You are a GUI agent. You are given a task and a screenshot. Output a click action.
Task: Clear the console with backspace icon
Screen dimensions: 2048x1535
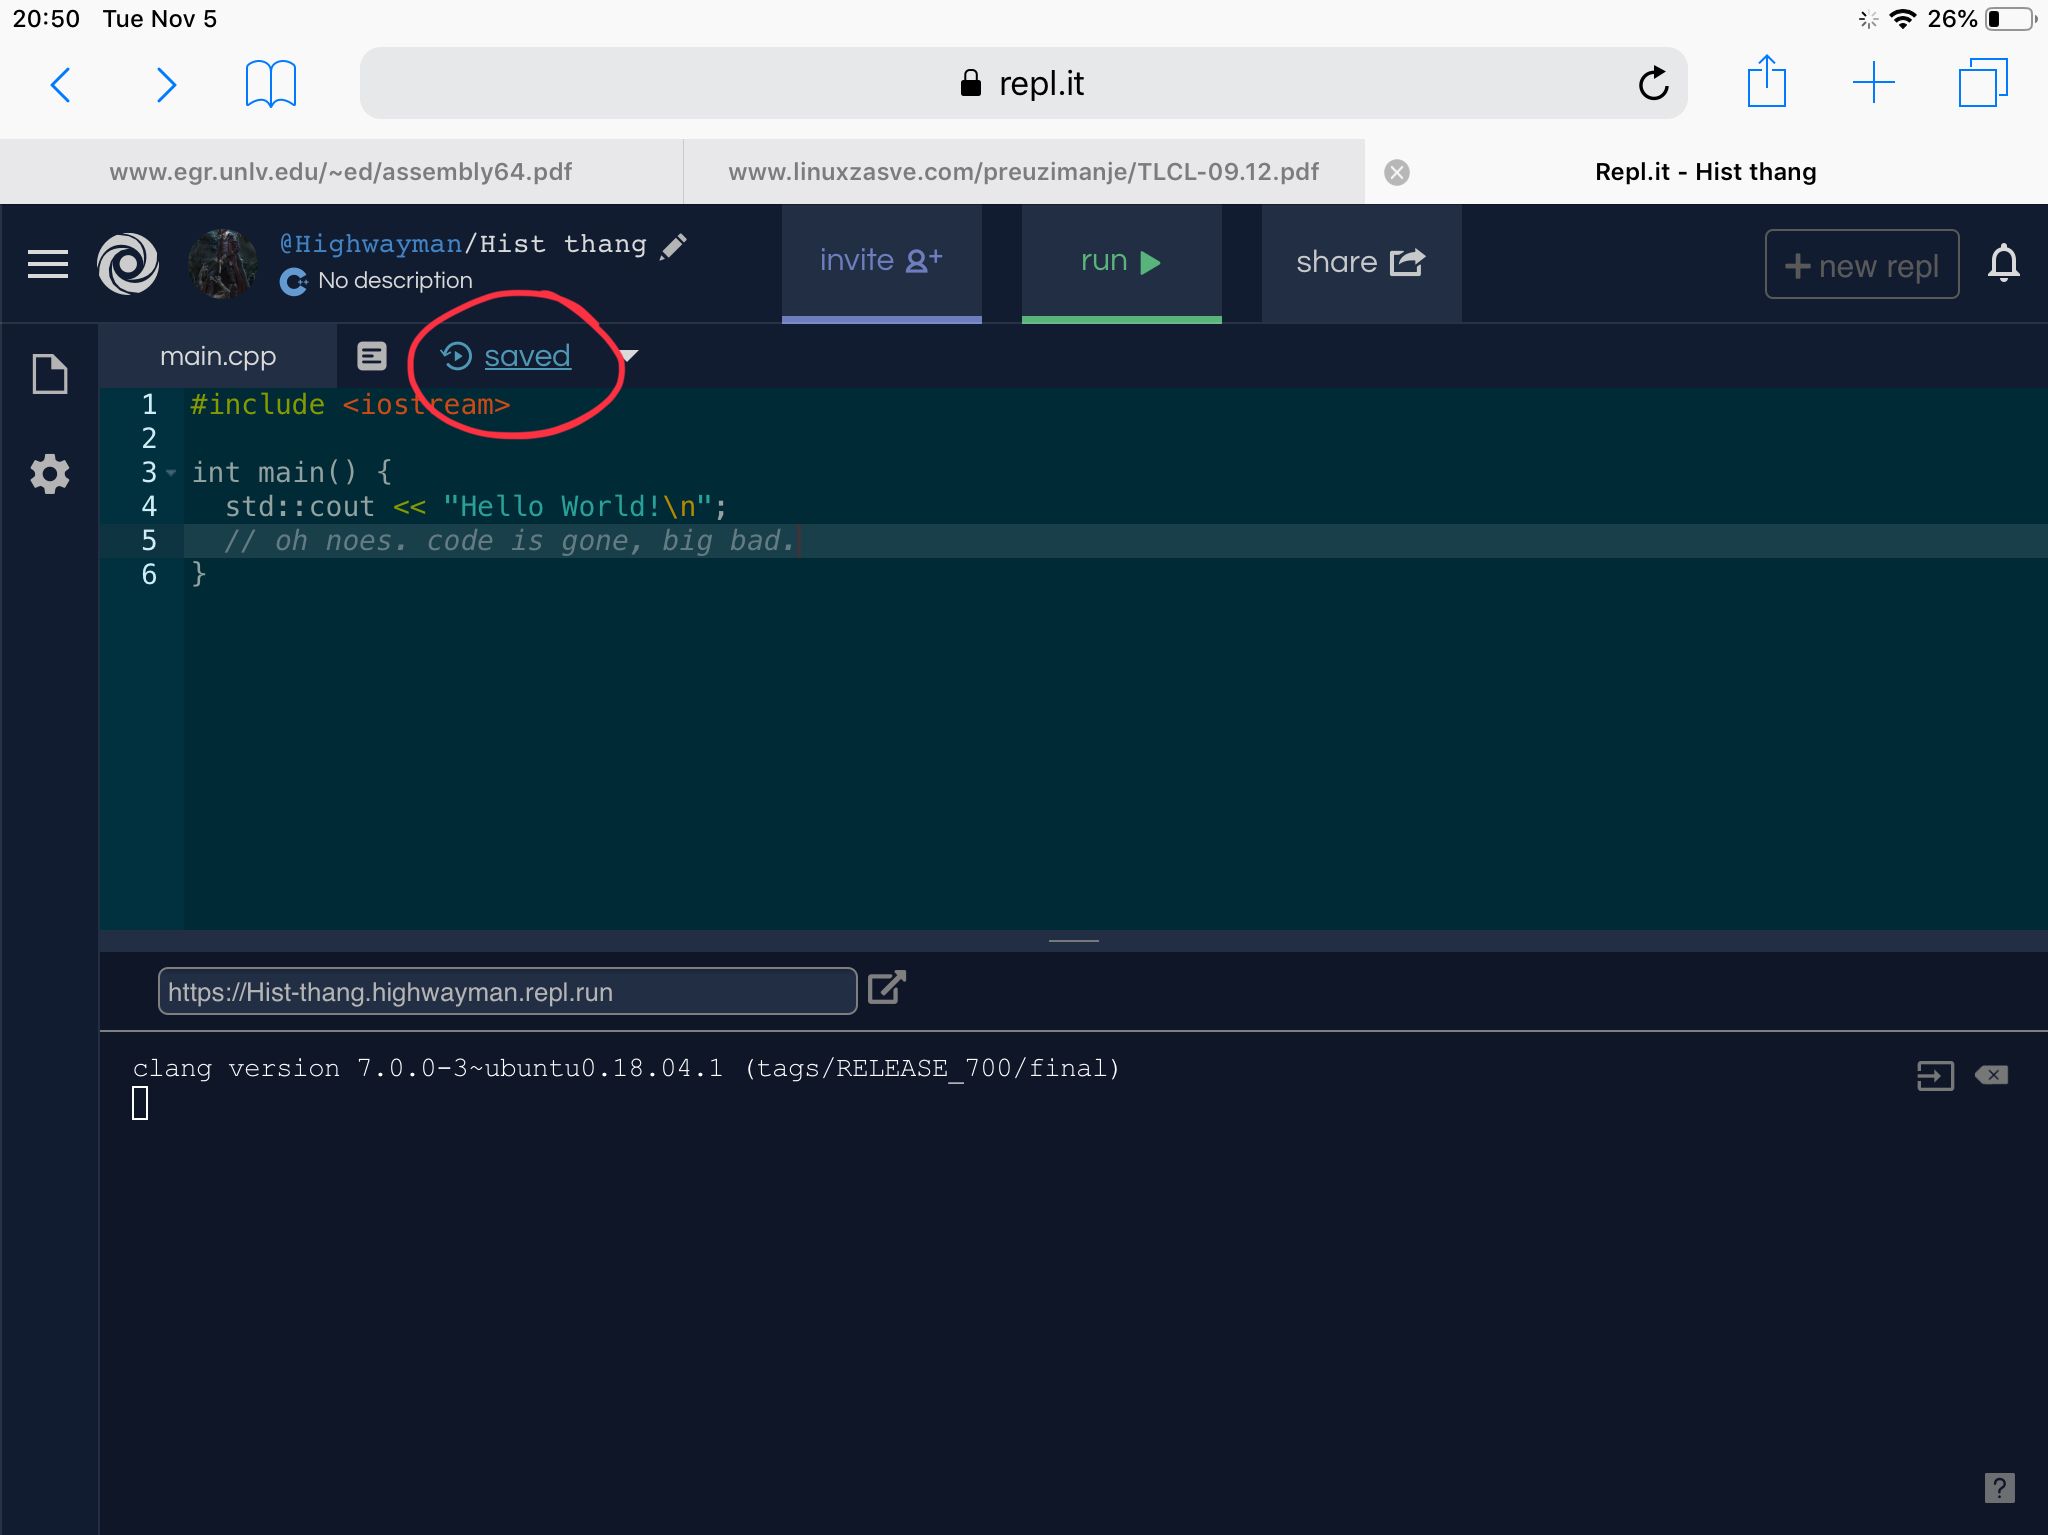(x=1991, y=1075)
